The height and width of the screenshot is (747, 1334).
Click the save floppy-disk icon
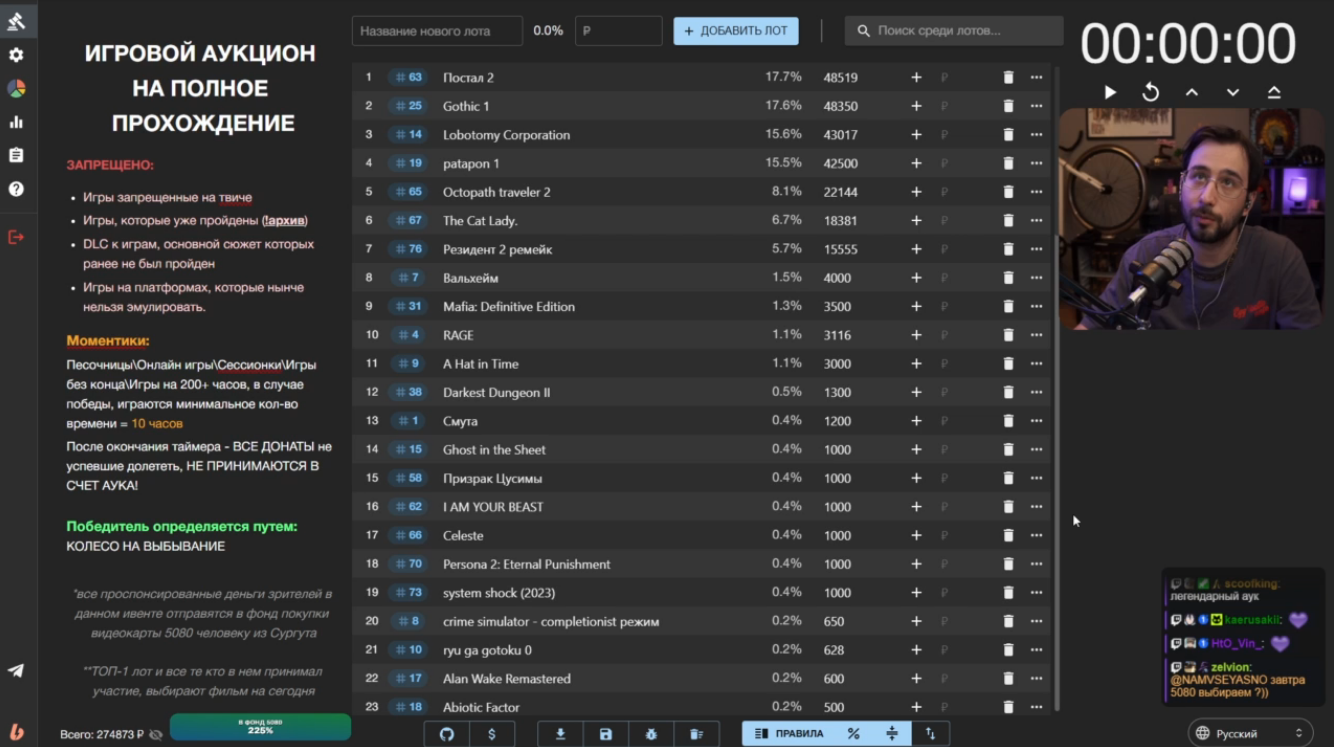(x=605, y=734)
